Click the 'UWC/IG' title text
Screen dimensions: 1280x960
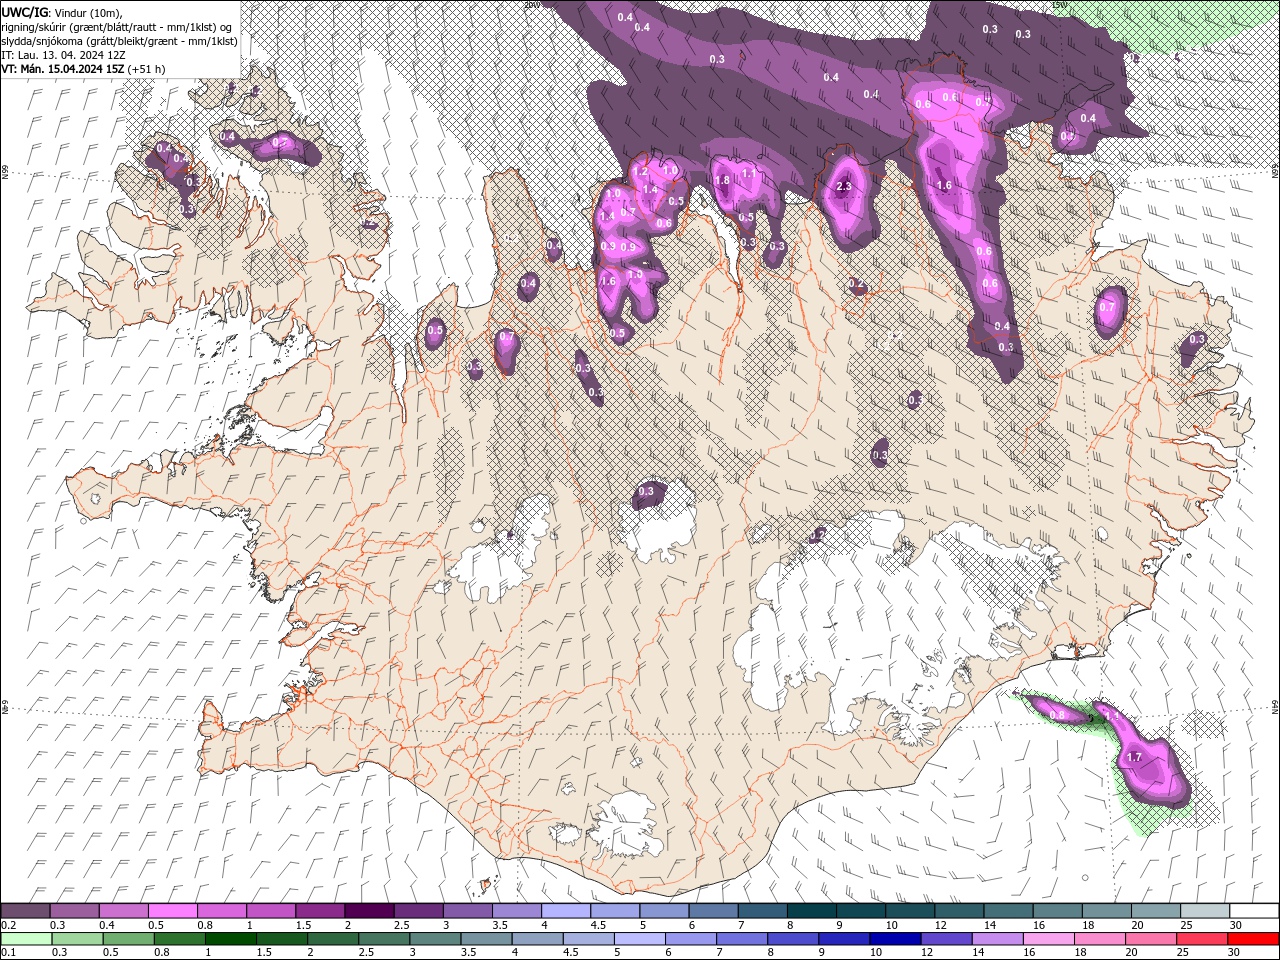click(23, 11)
